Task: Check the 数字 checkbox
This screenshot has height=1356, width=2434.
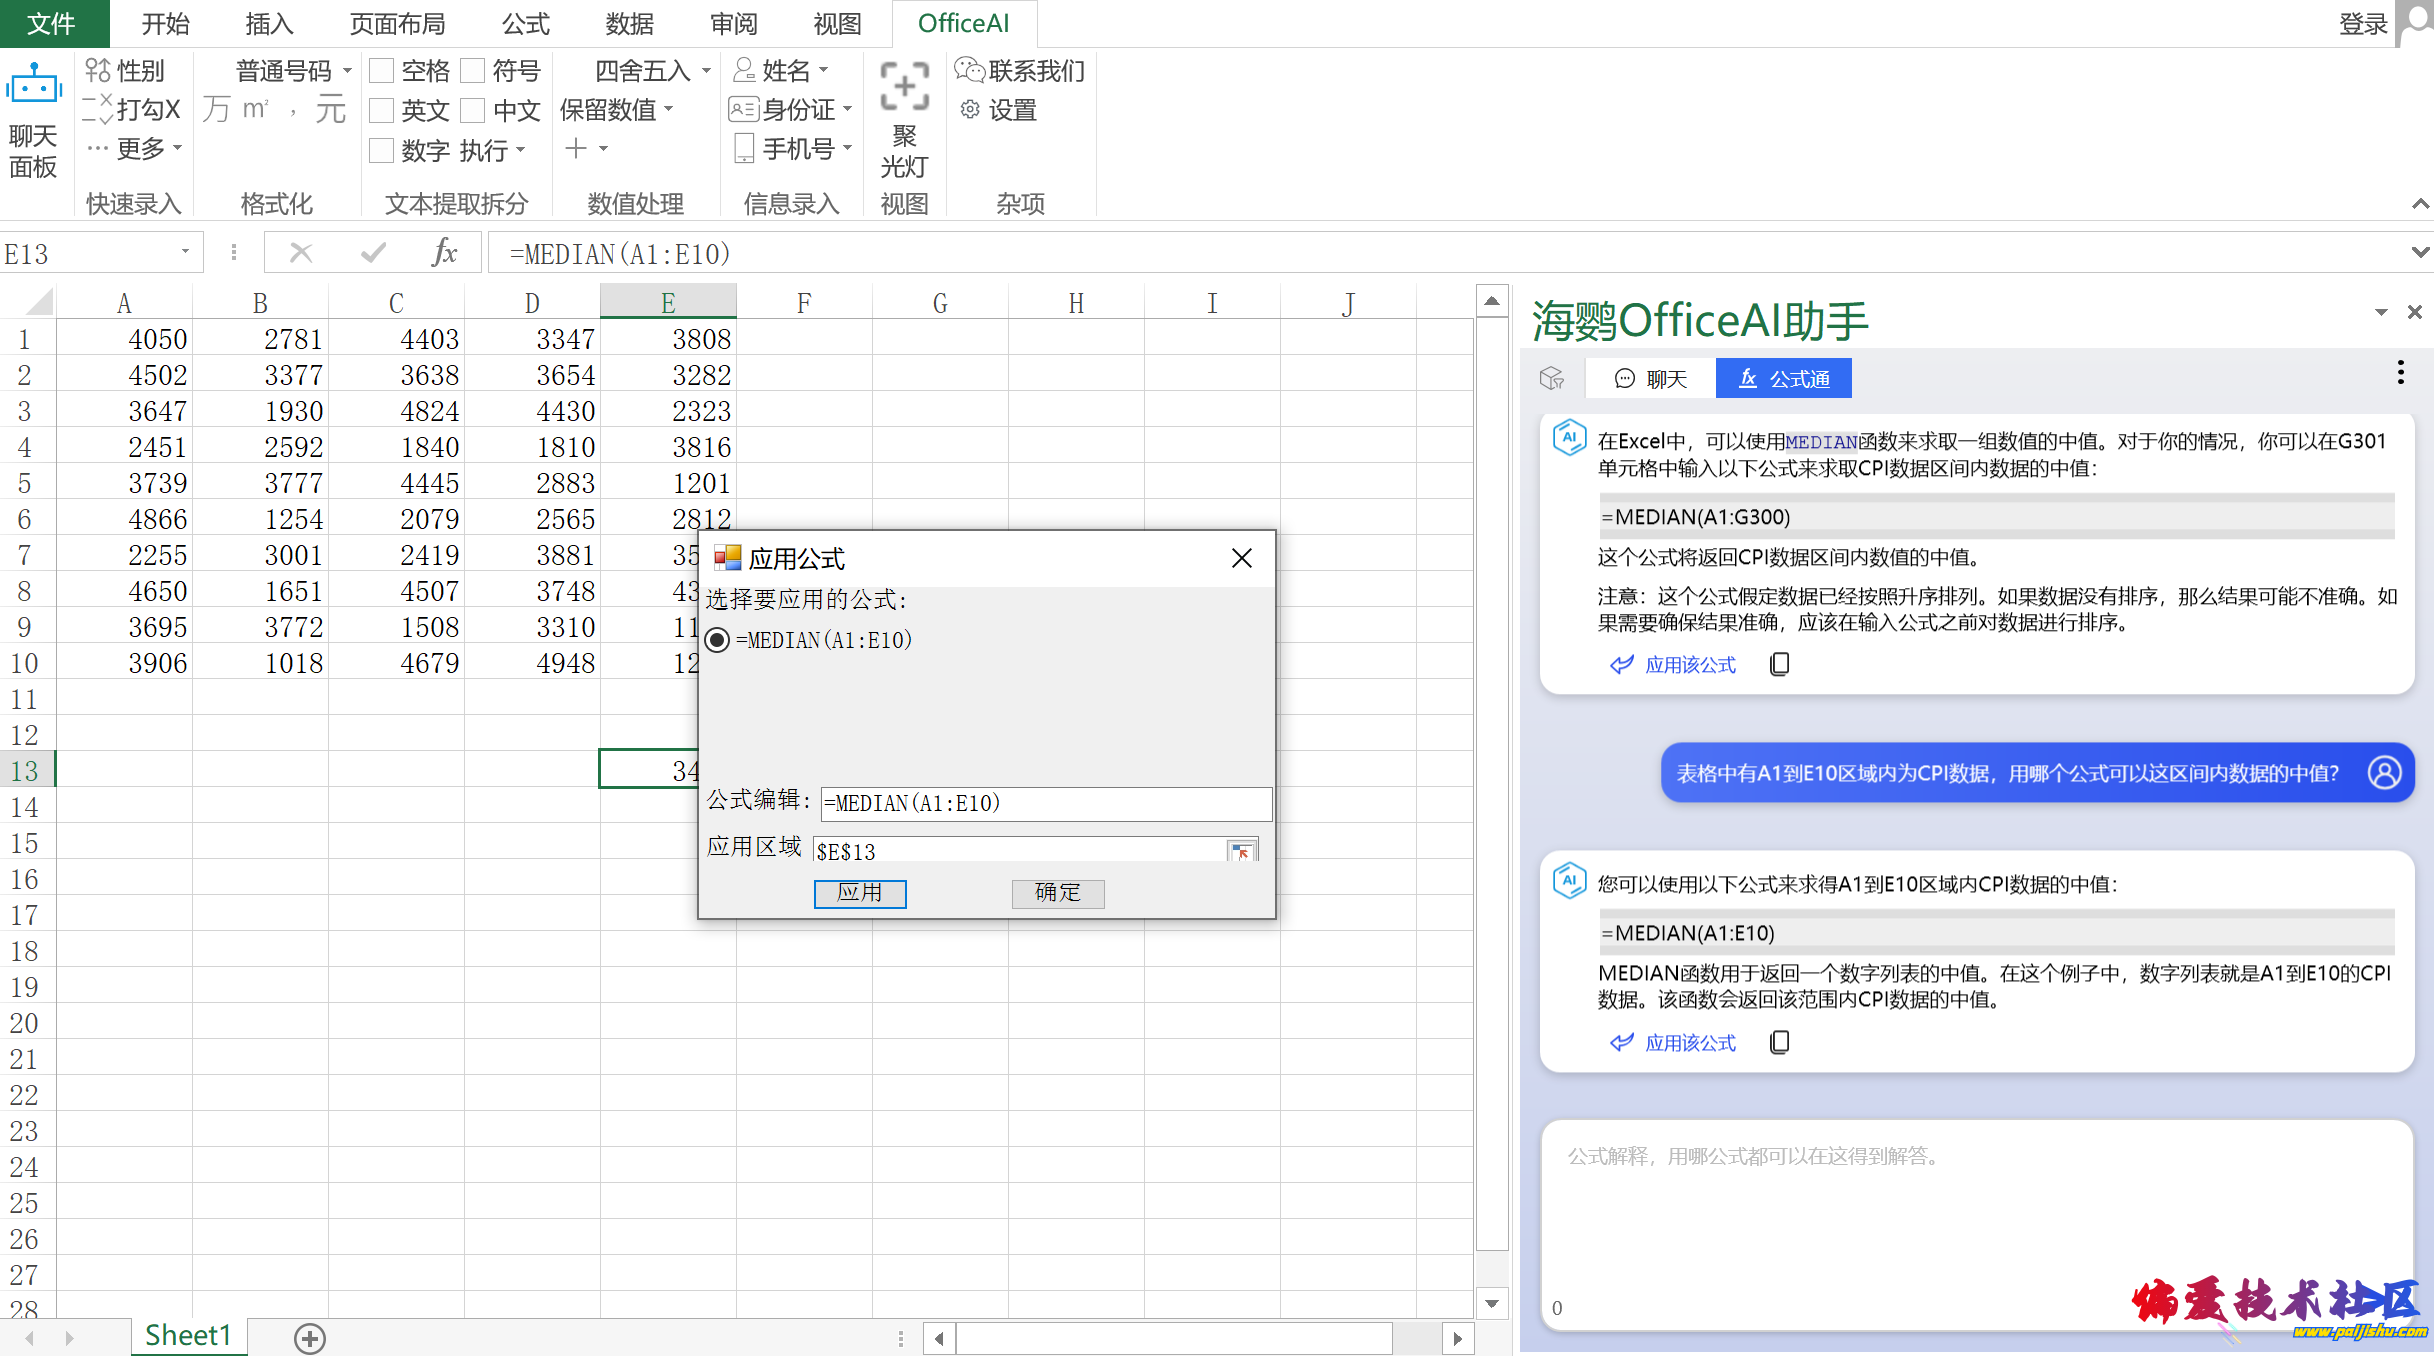Action: coord(381,150)
